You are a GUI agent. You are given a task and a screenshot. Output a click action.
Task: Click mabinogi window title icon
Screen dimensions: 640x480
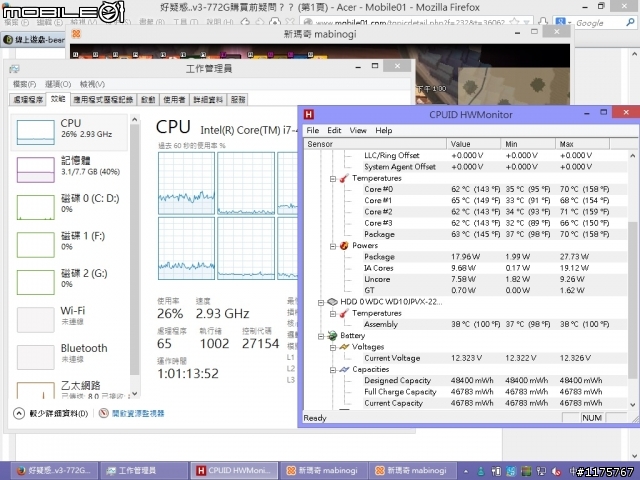(x=76, y=34)
